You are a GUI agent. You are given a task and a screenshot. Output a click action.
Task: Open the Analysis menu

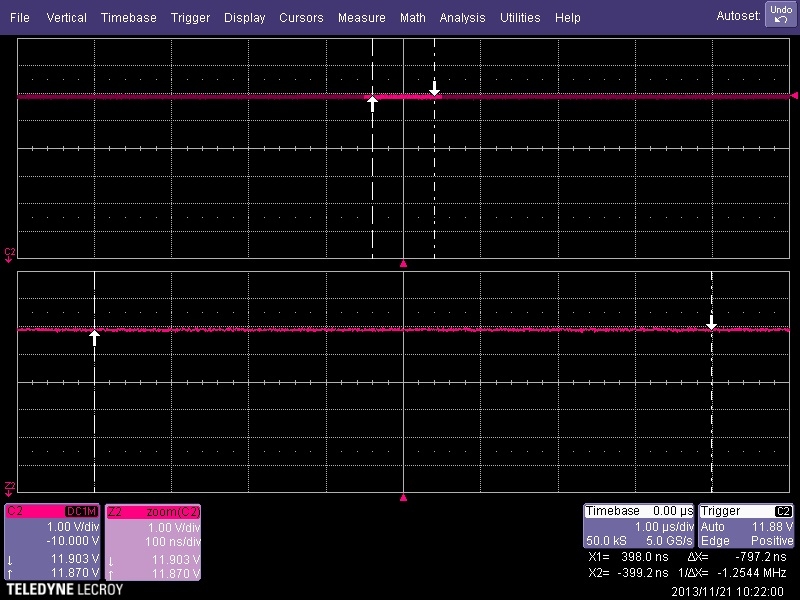tap(462, 17)
